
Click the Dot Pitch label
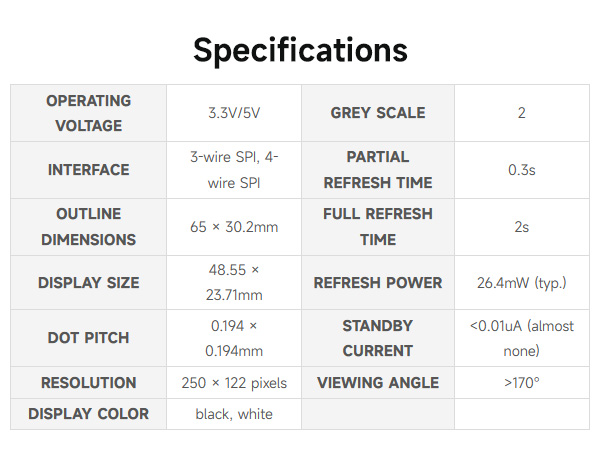(x=89, y=338)
